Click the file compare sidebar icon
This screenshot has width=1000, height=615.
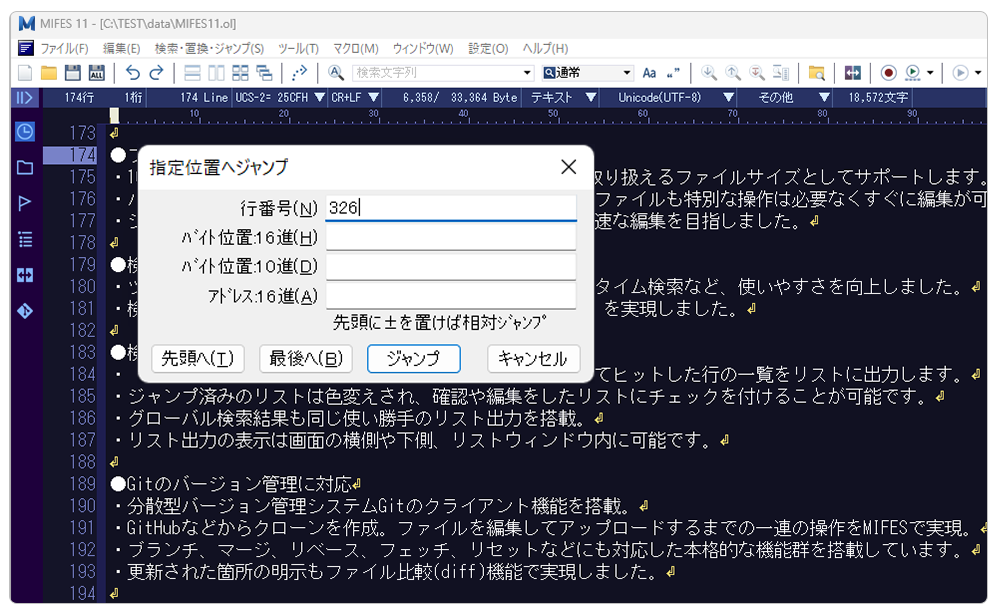[x=25, y=275]
